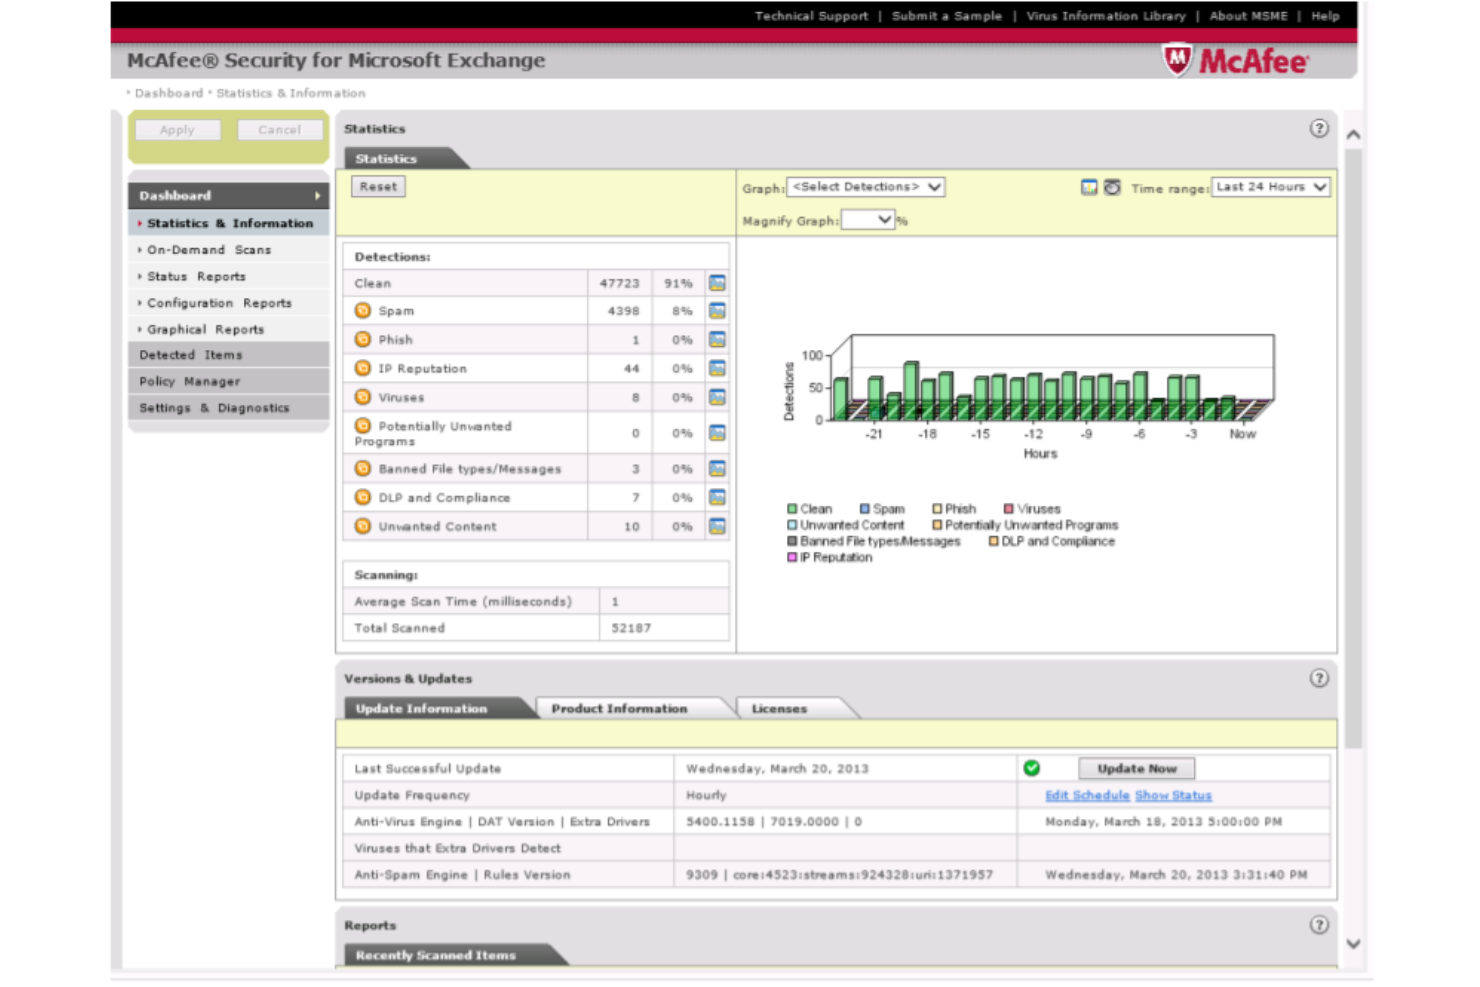This screenshot has width=1480, height=987.
Task: Open Configuration Reports in sidebar
Action: coord(229,303)
